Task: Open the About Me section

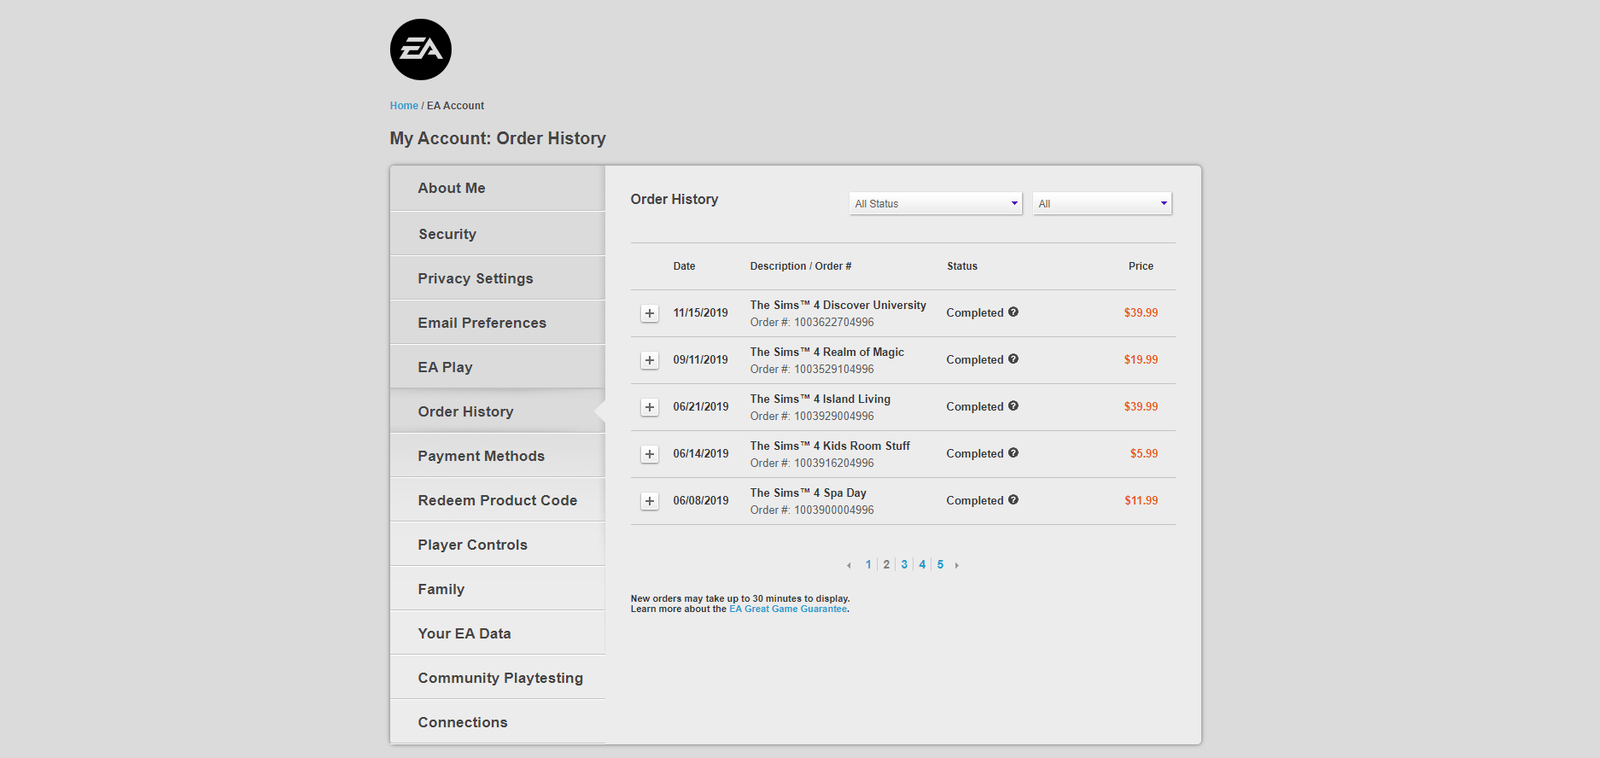Action: 497,188
